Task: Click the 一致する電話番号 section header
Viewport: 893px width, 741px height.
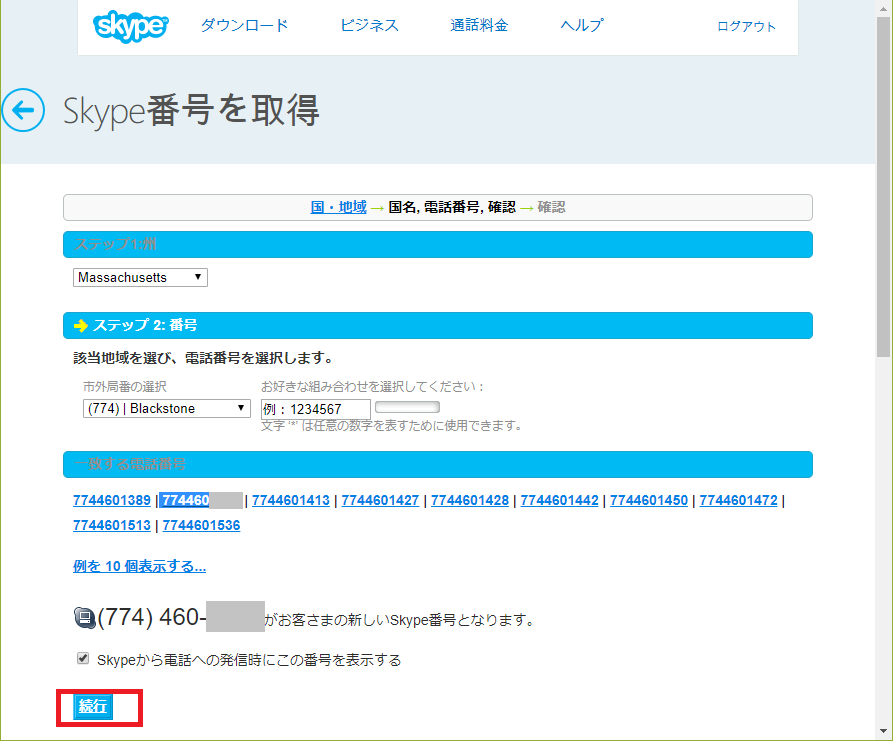Action: (437, 464)
